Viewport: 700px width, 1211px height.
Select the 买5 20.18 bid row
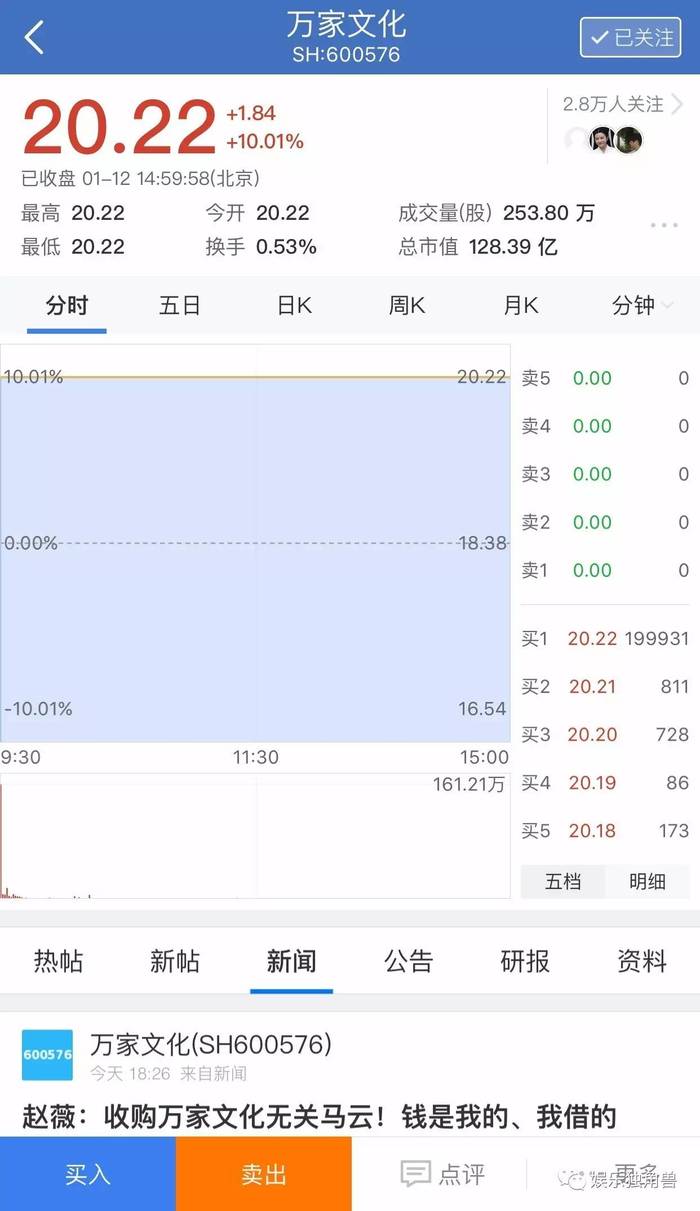pyautogui.click(x=605, y=830)
